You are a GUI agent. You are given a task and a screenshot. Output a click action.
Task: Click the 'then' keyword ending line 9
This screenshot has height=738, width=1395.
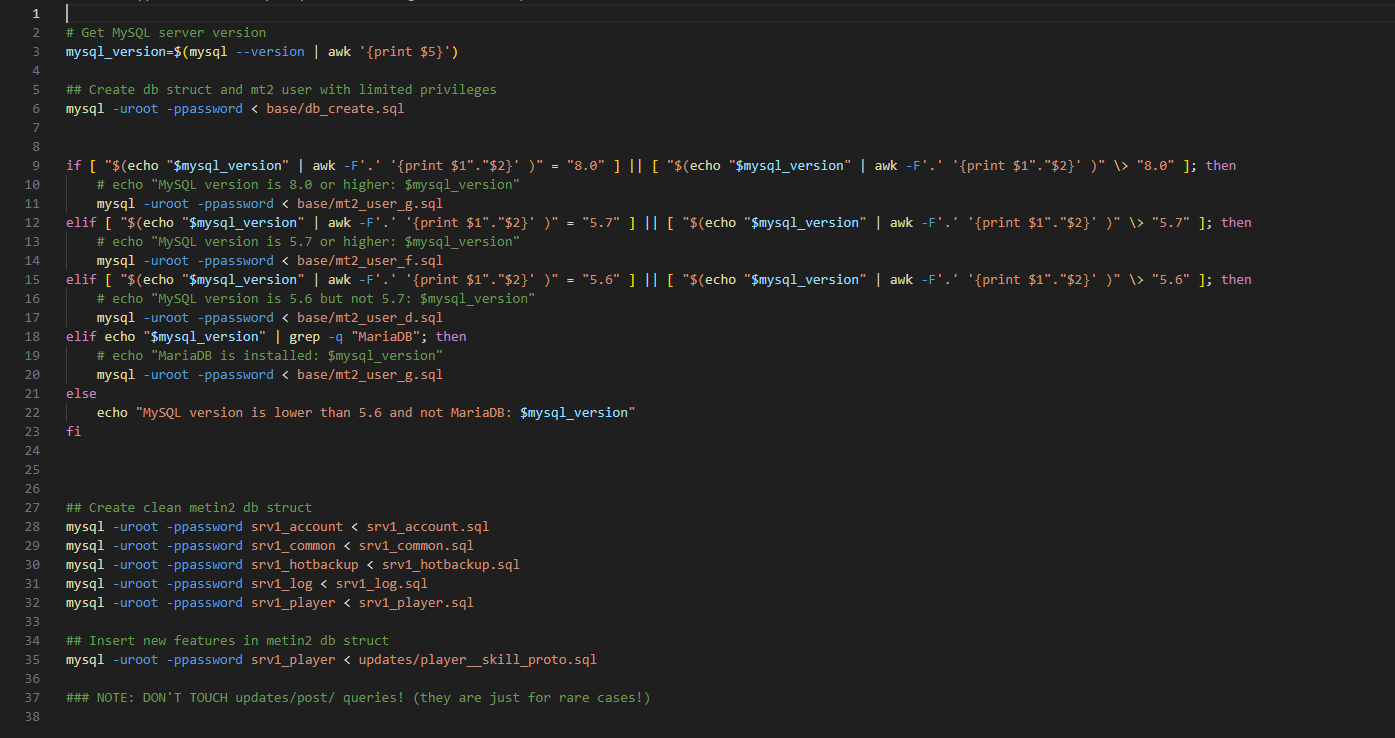point(1221,166)
